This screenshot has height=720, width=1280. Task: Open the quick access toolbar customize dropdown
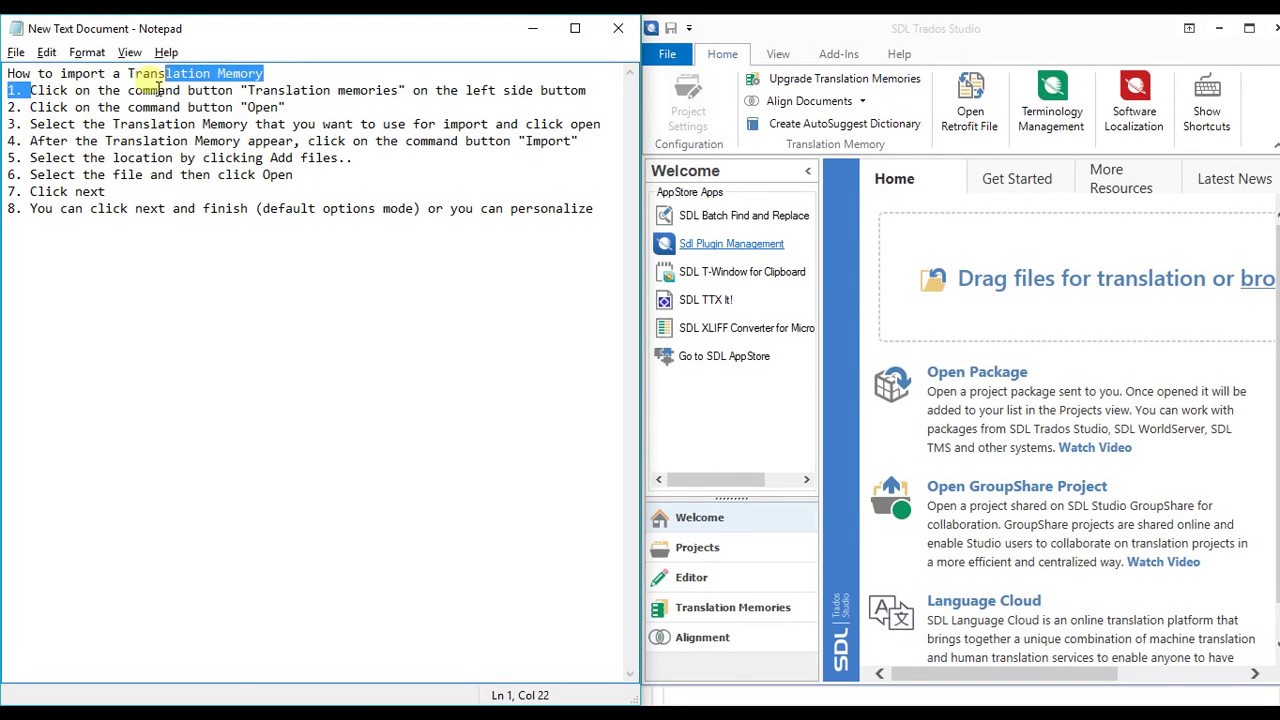pos(689,28)
